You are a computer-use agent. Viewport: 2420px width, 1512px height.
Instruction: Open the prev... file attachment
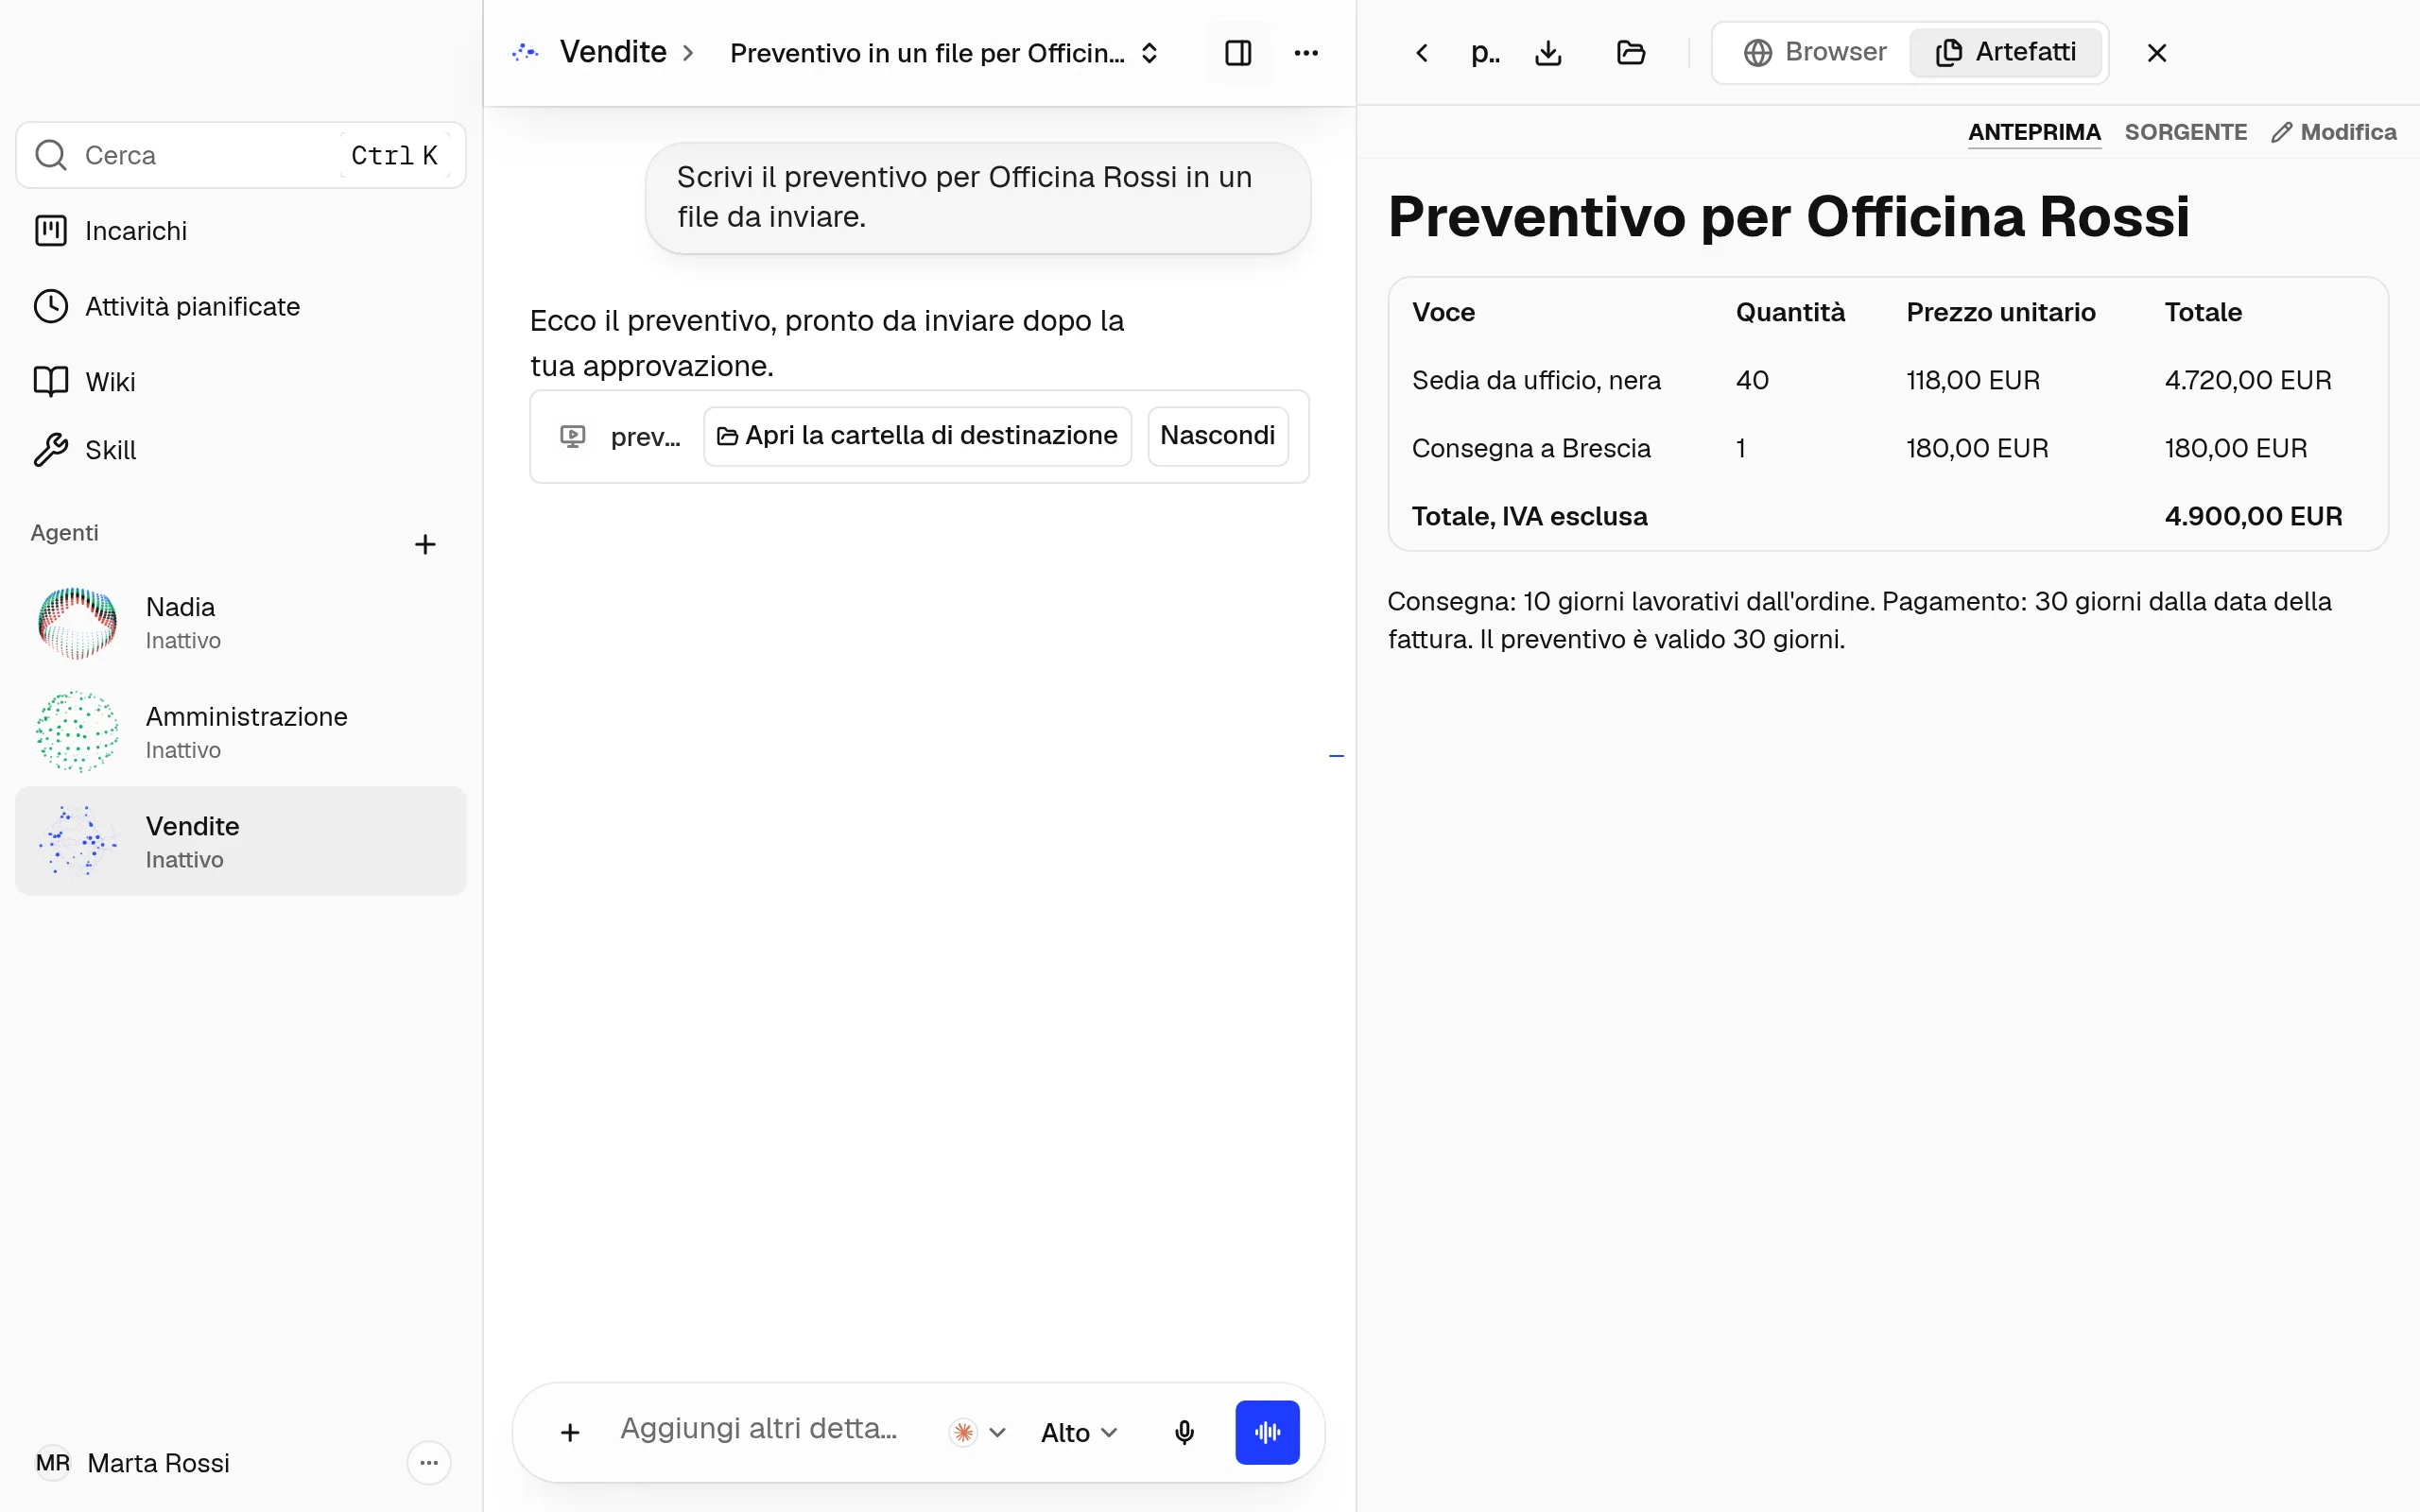620,436
